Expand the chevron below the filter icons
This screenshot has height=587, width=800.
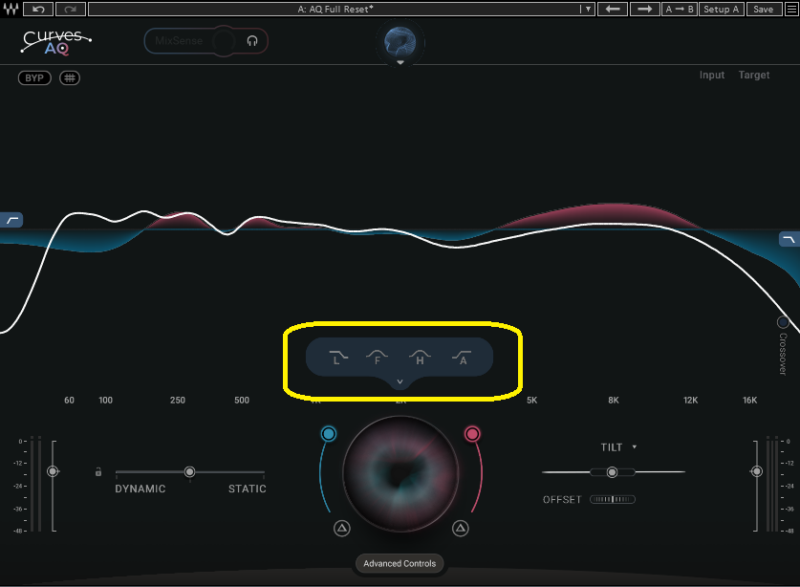(399, 381)
